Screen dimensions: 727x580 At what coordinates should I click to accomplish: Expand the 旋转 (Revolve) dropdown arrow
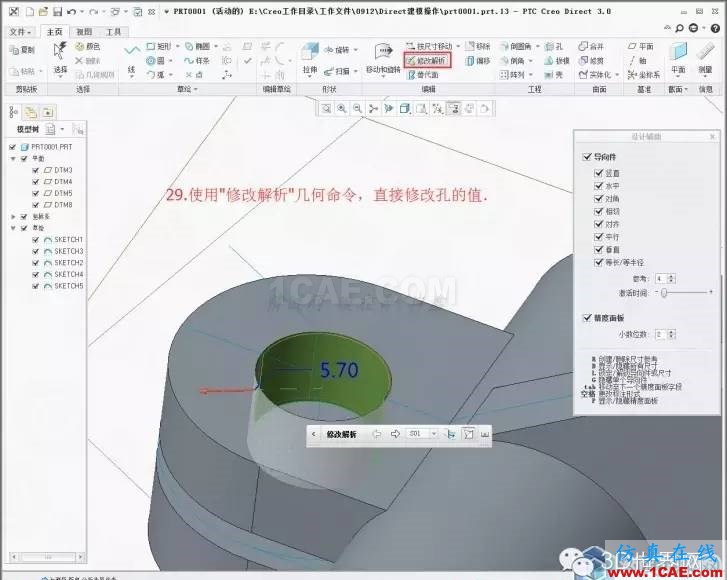tap(356, 50)
